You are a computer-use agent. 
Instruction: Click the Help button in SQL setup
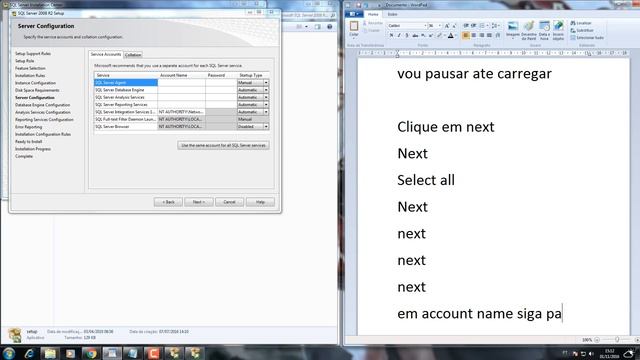click(260, 202)
